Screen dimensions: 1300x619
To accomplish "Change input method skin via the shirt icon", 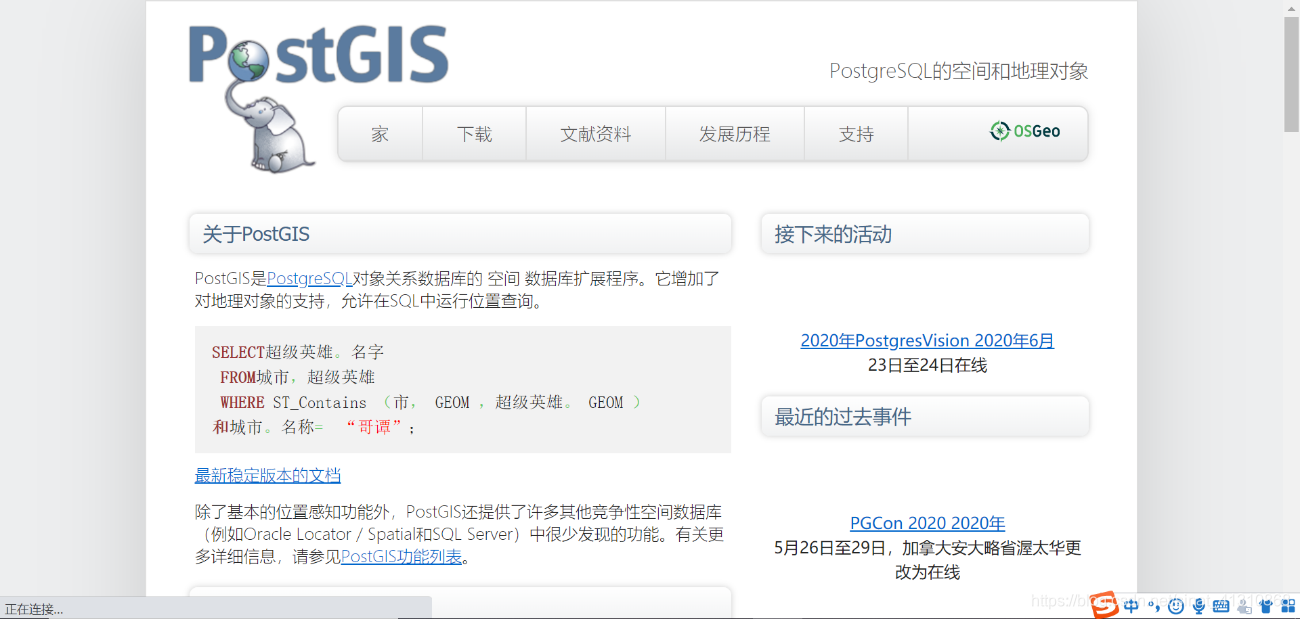I will point(1265,606).
